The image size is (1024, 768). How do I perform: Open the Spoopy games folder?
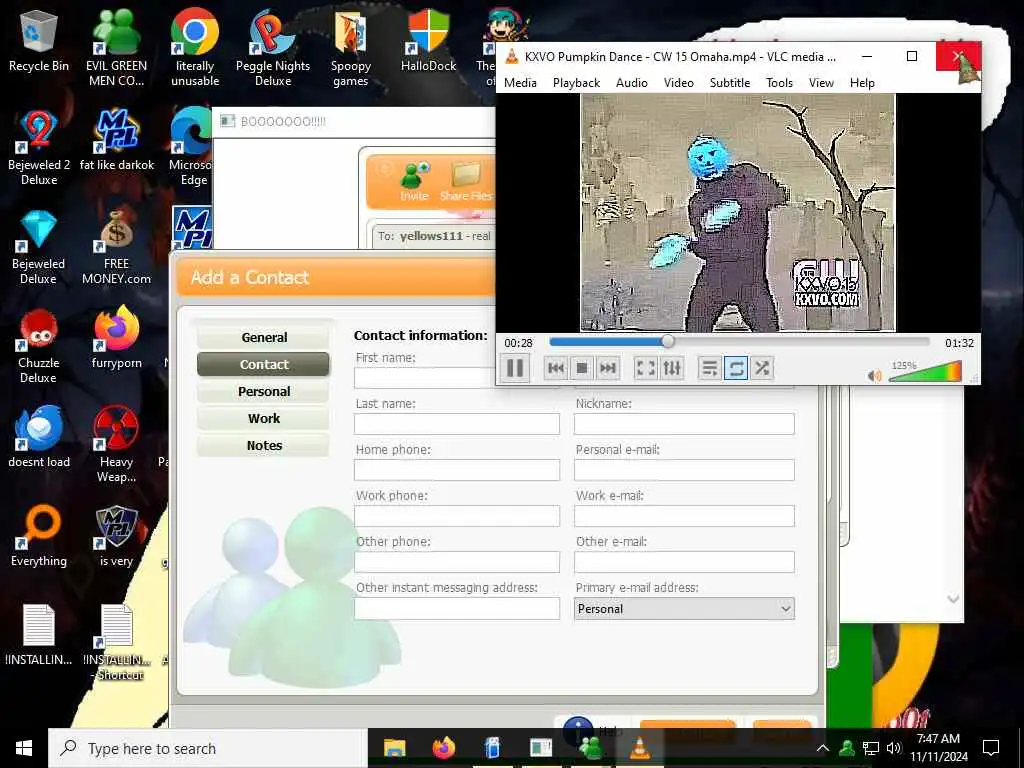point(351,48)
